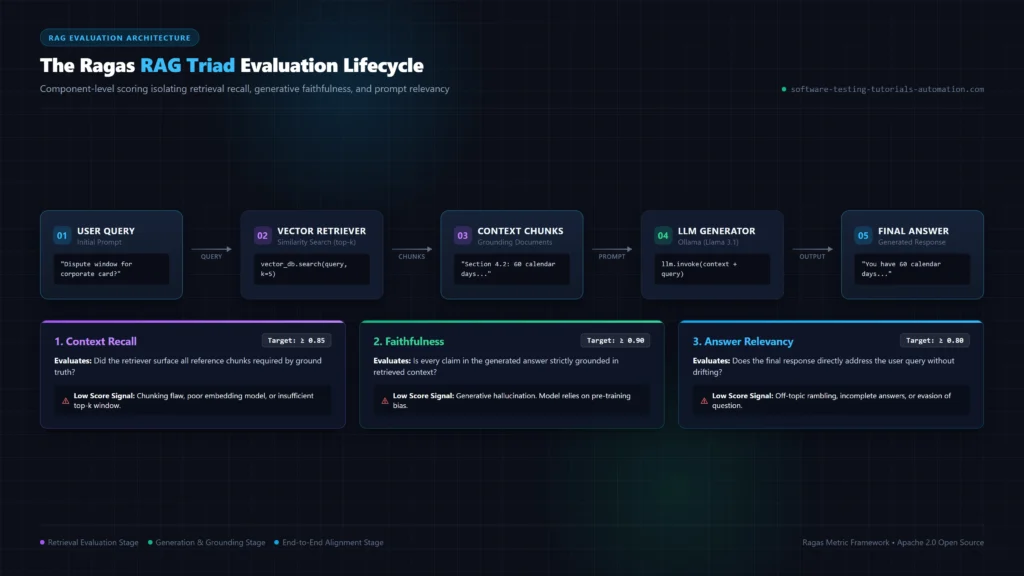Select the 'Target: ≥ 0.80' badge
Viewport: 1024px width, 576px height.
pyautogui.click(x=935, y=340)
